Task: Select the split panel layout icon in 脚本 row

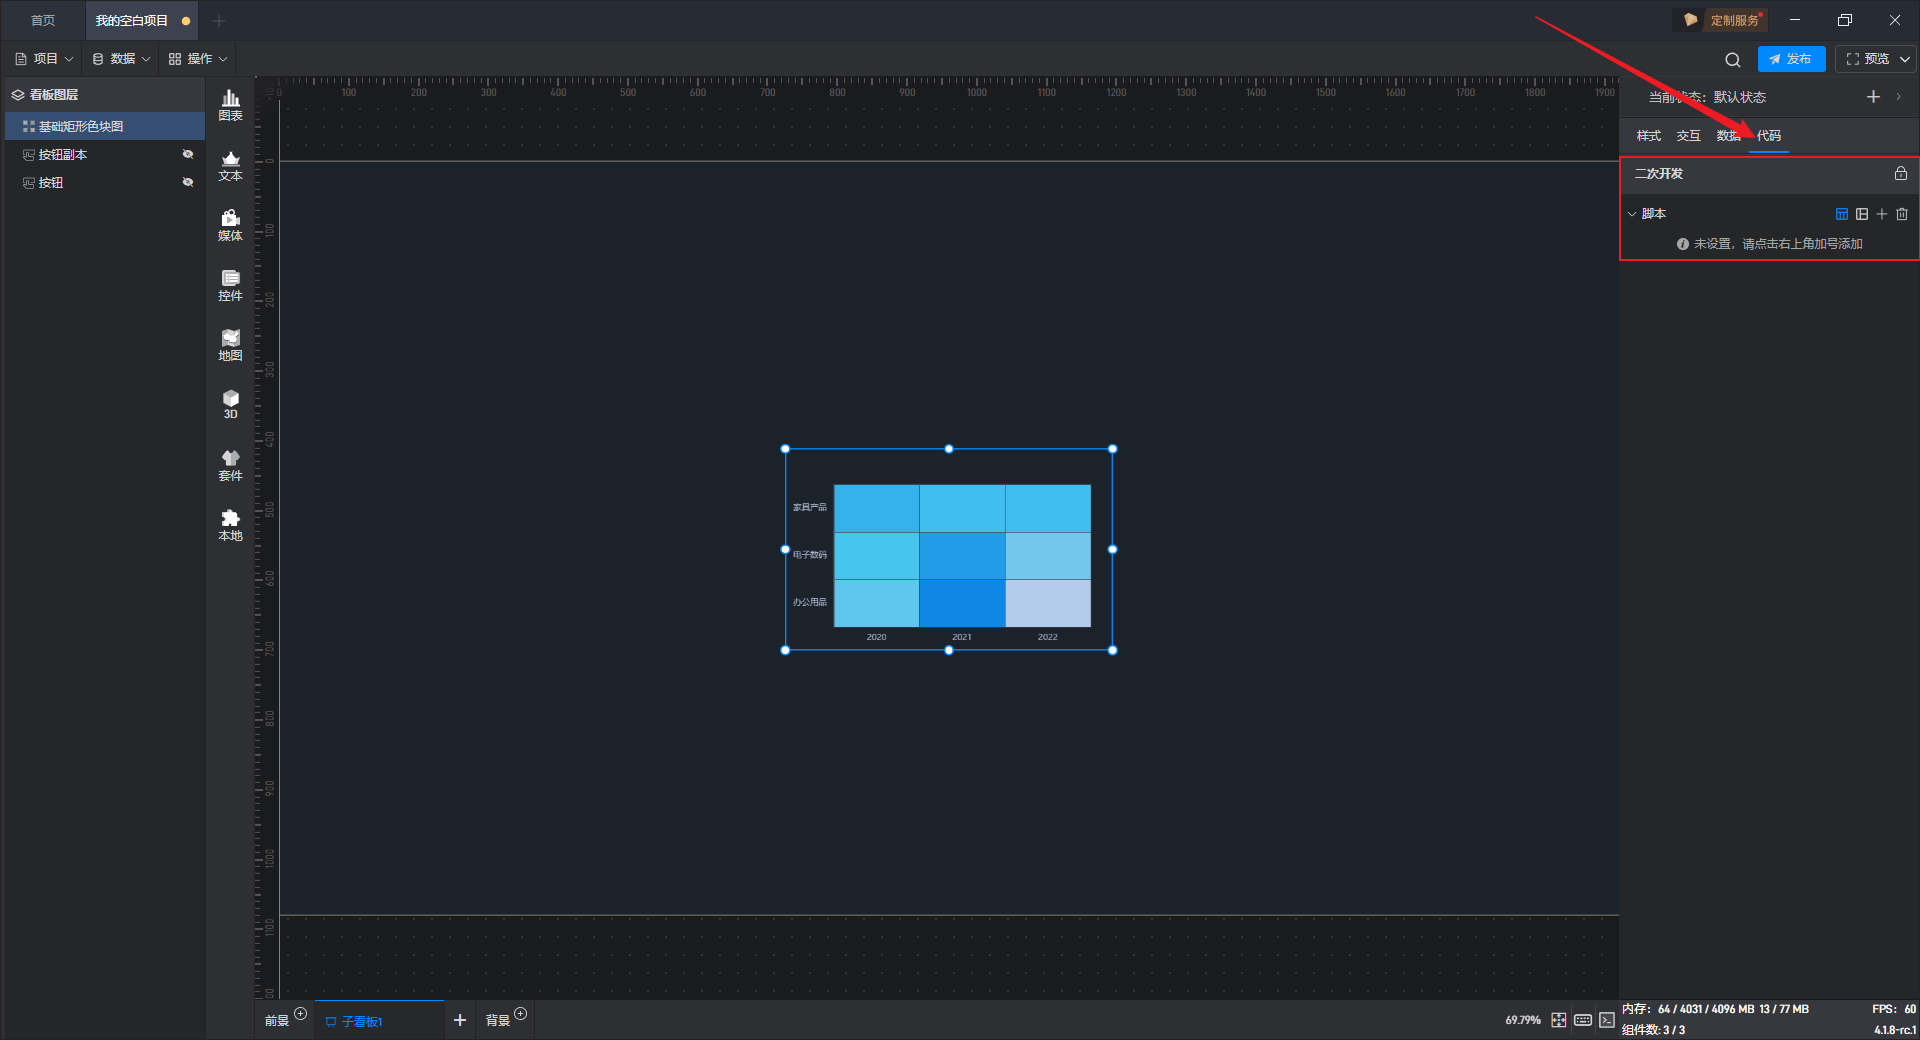Action: 1862,214
